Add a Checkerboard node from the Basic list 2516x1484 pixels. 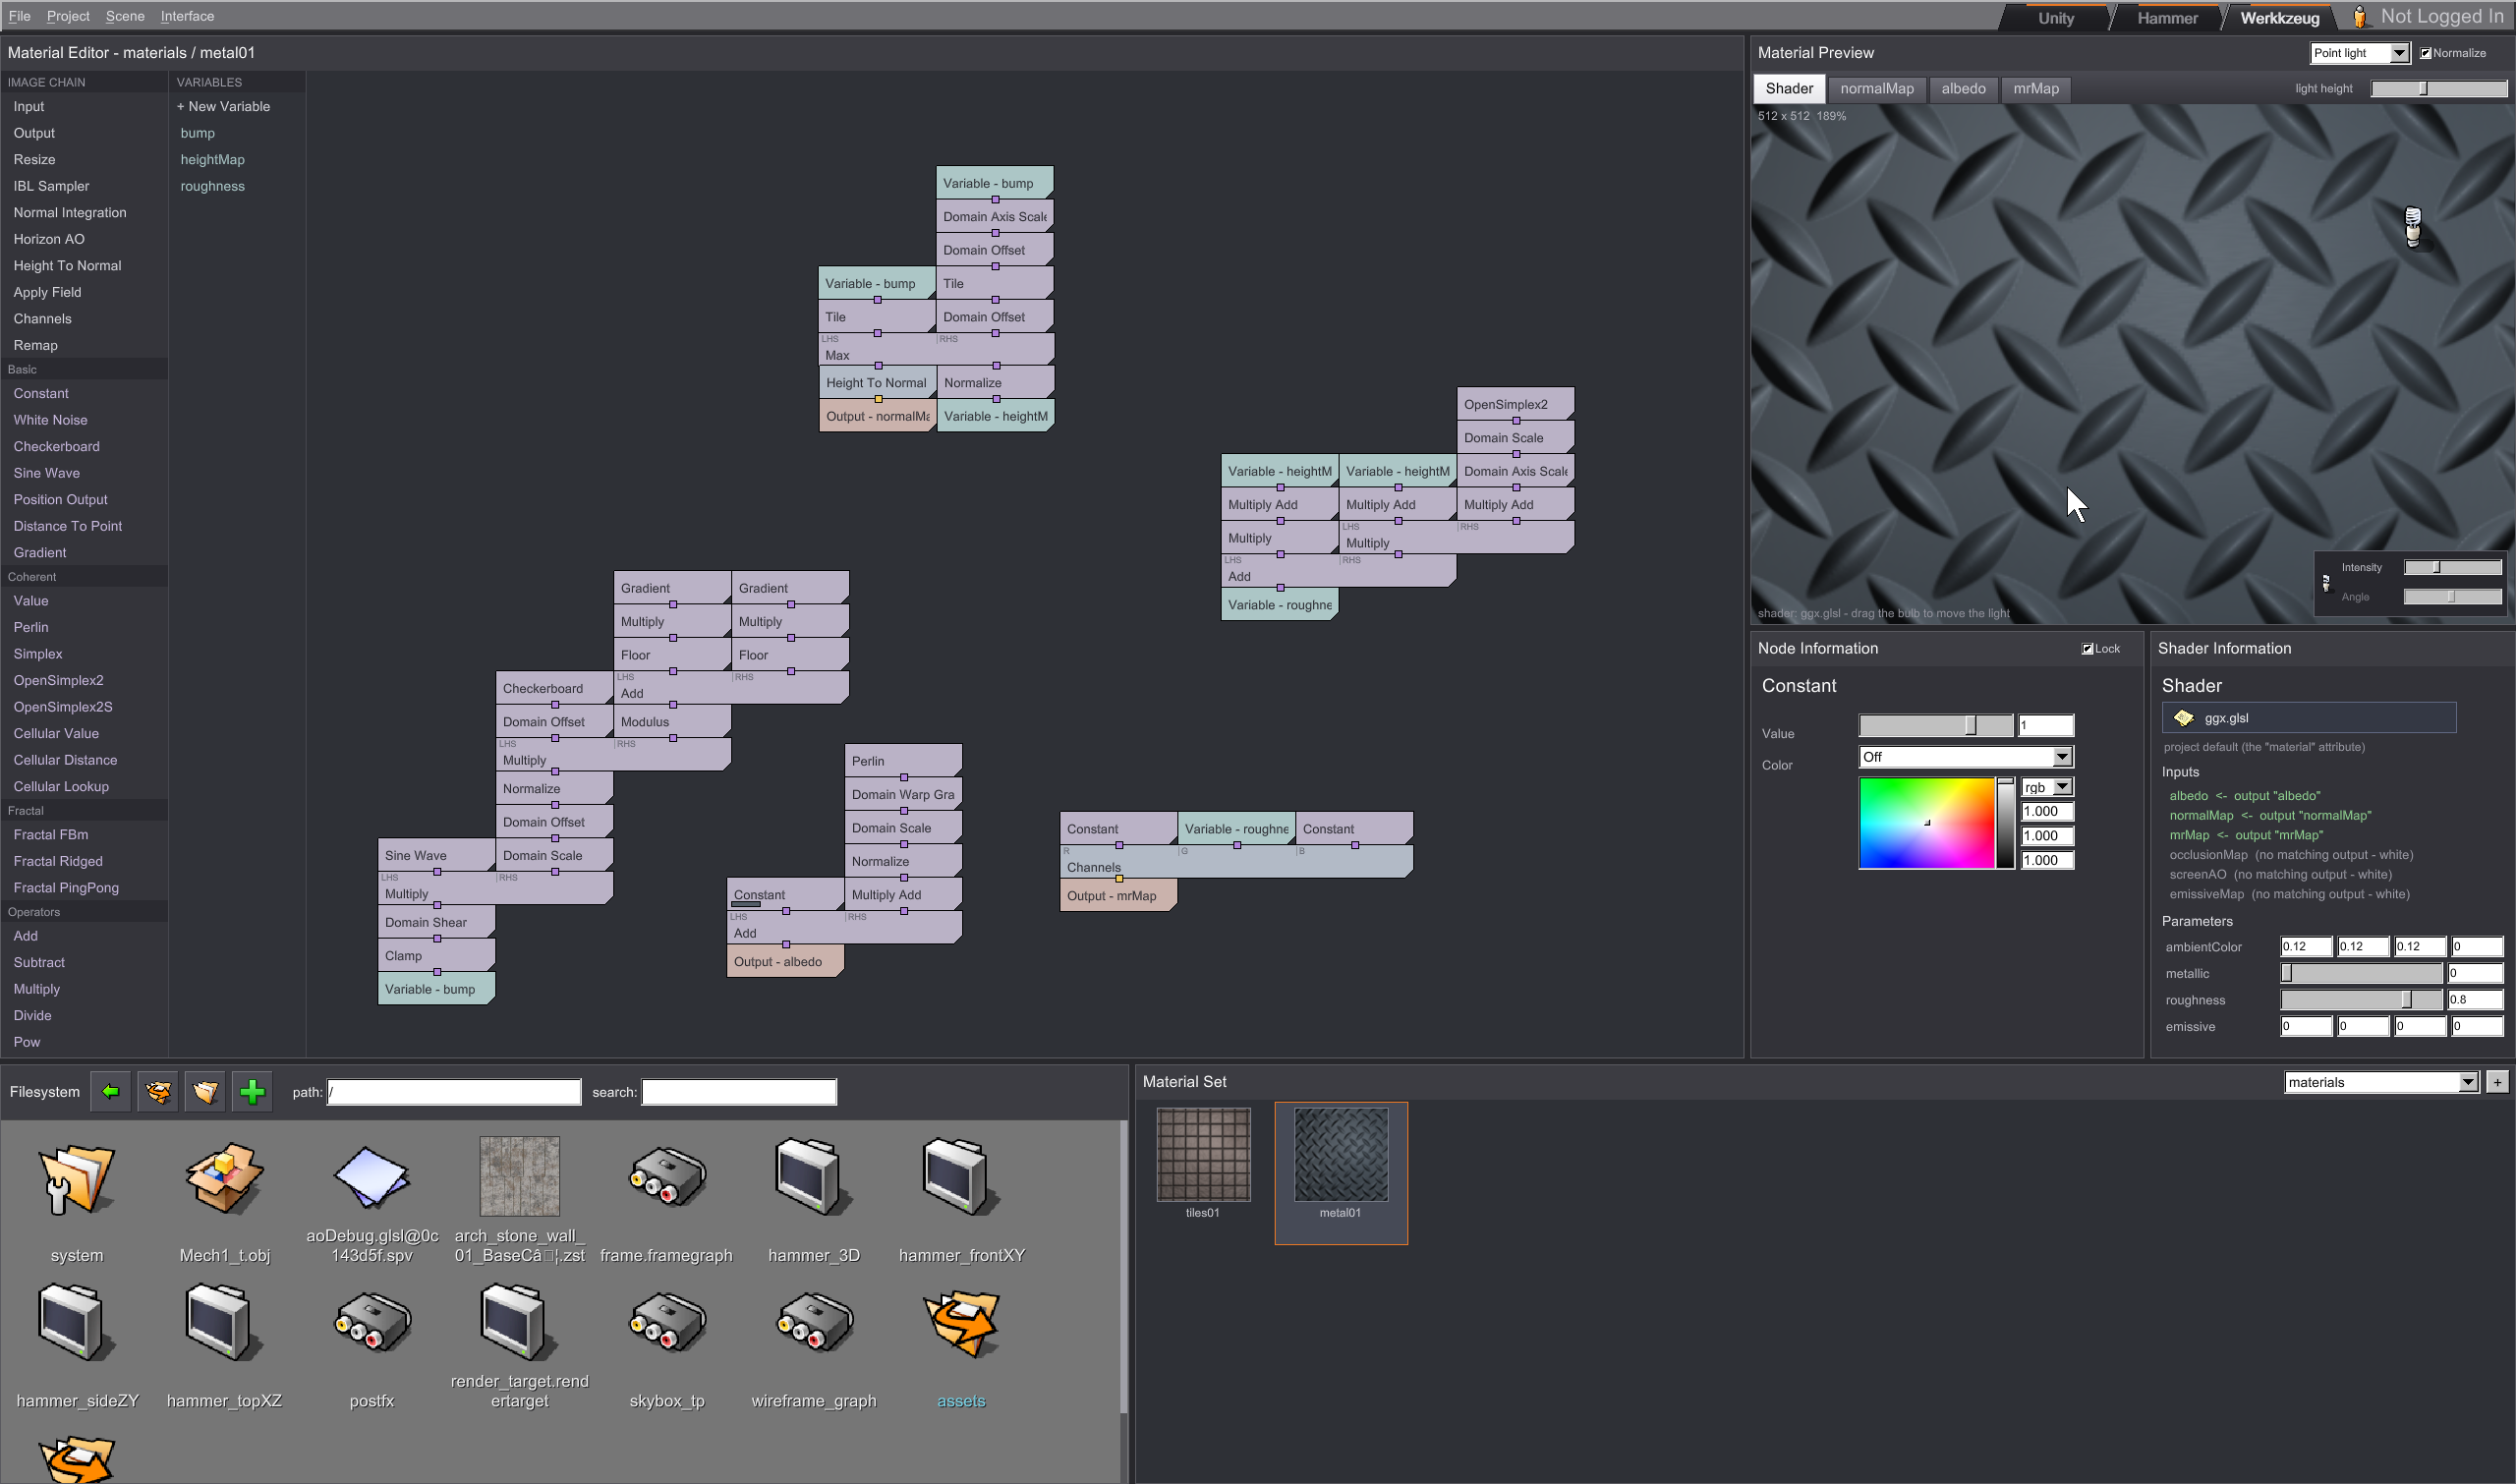56,447
